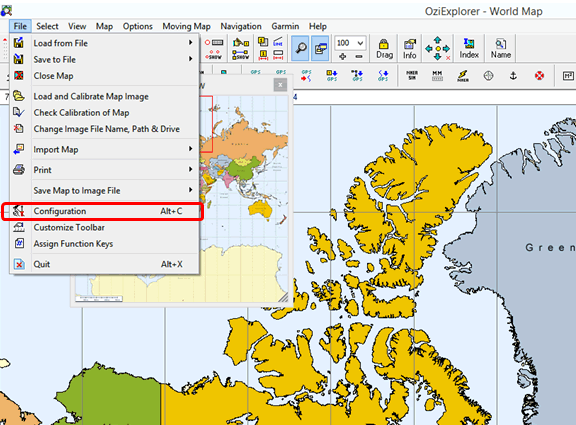Click the get track from GPS icon
The width and height of the screenshot is (576, 425).
(383, 76)
